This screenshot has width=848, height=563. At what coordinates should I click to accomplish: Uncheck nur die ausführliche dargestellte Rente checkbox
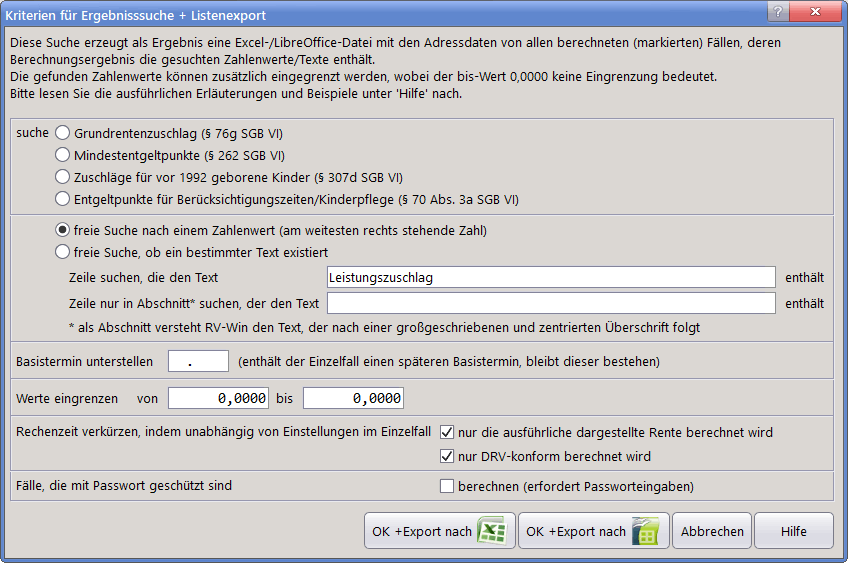point(447,433)
